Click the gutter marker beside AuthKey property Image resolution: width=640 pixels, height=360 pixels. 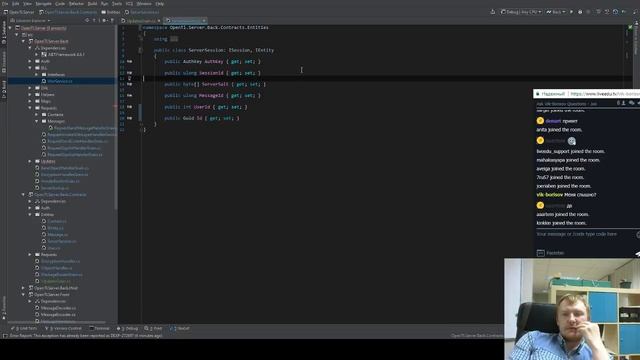tap(129, 61)
